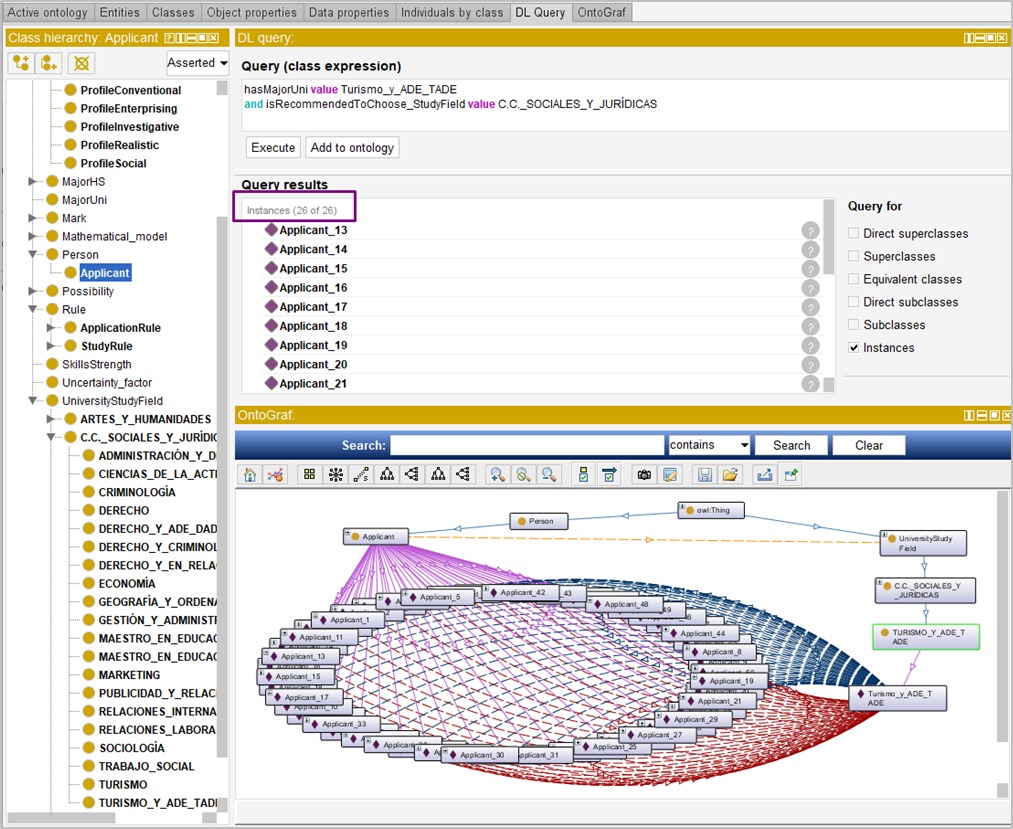
Task: Apply the radial layout icon
Action: coord(335,475)
